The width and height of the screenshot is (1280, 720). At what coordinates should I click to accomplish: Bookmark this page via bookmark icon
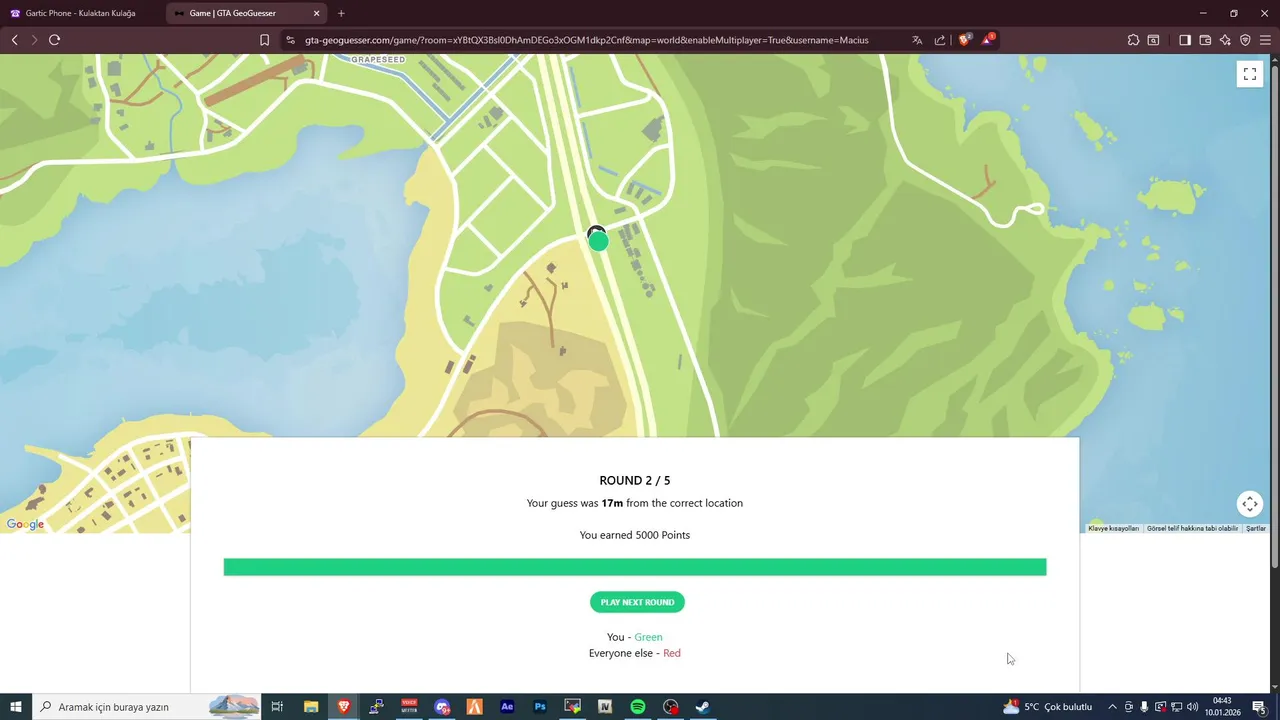click(x=264, y=40)
